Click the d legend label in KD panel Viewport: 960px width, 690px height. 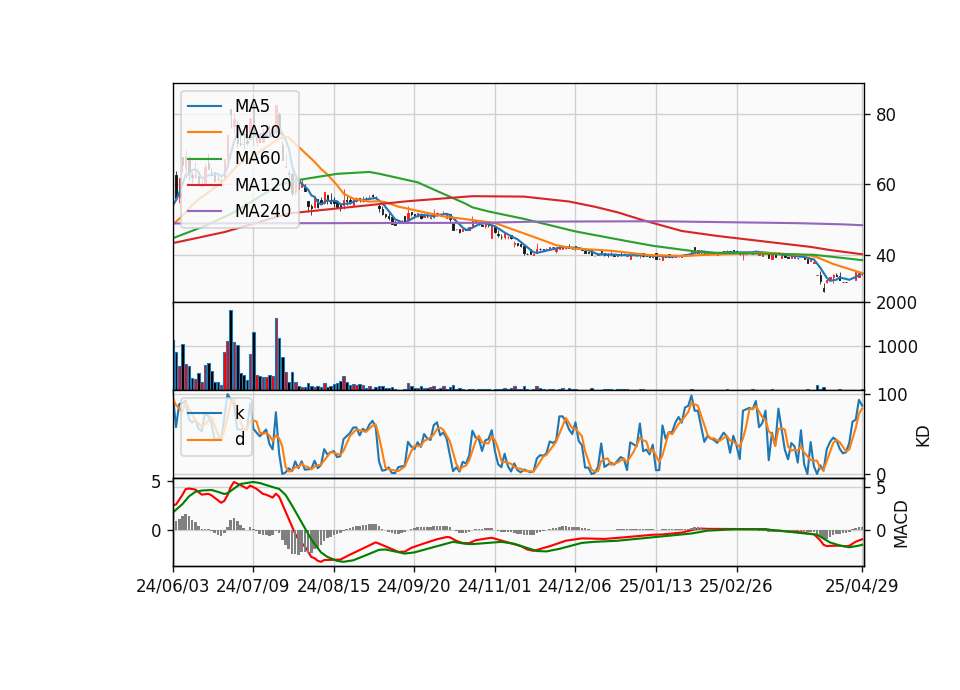coord(240,439)
